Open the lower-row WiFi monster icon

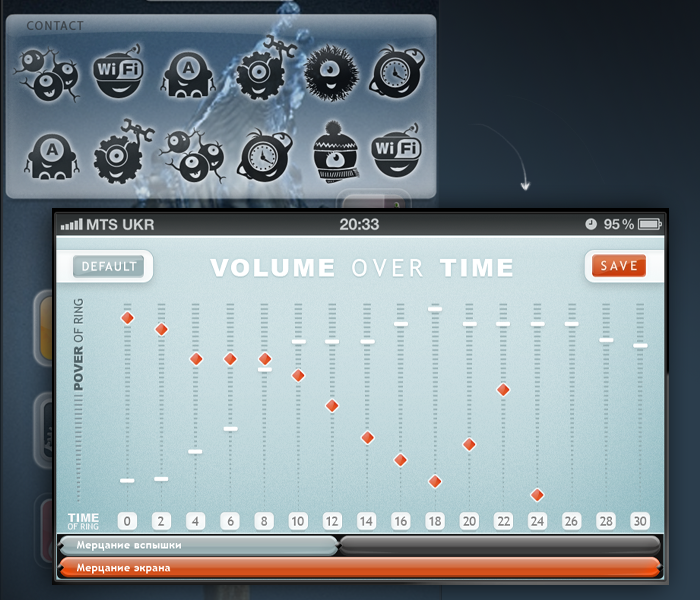(396, 151)
